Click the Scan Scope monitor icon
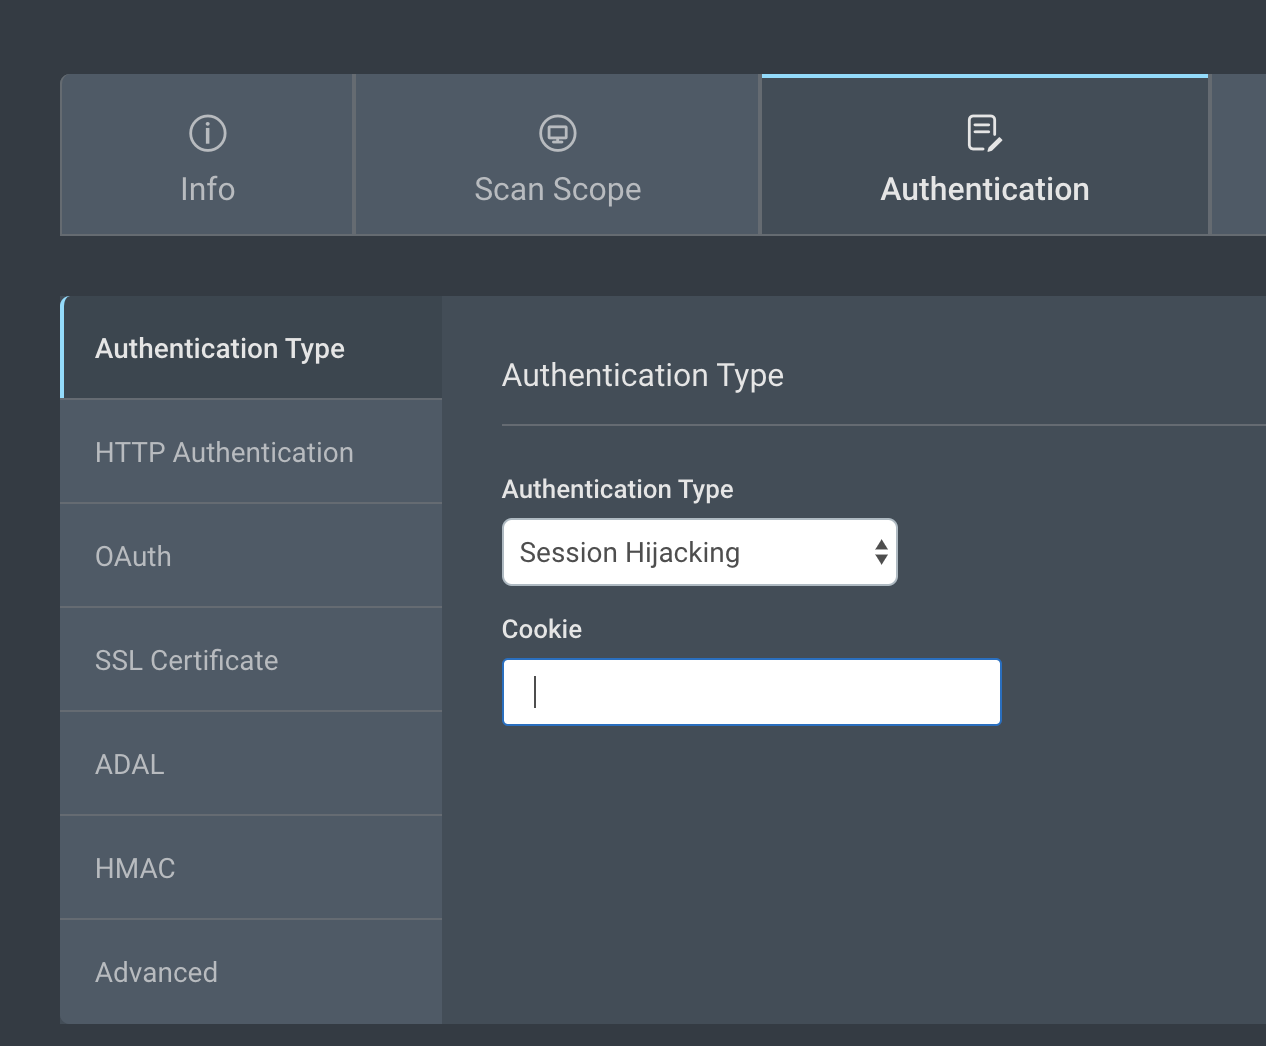This screenshot has width=1266, height=1046. tap(557, 133)
